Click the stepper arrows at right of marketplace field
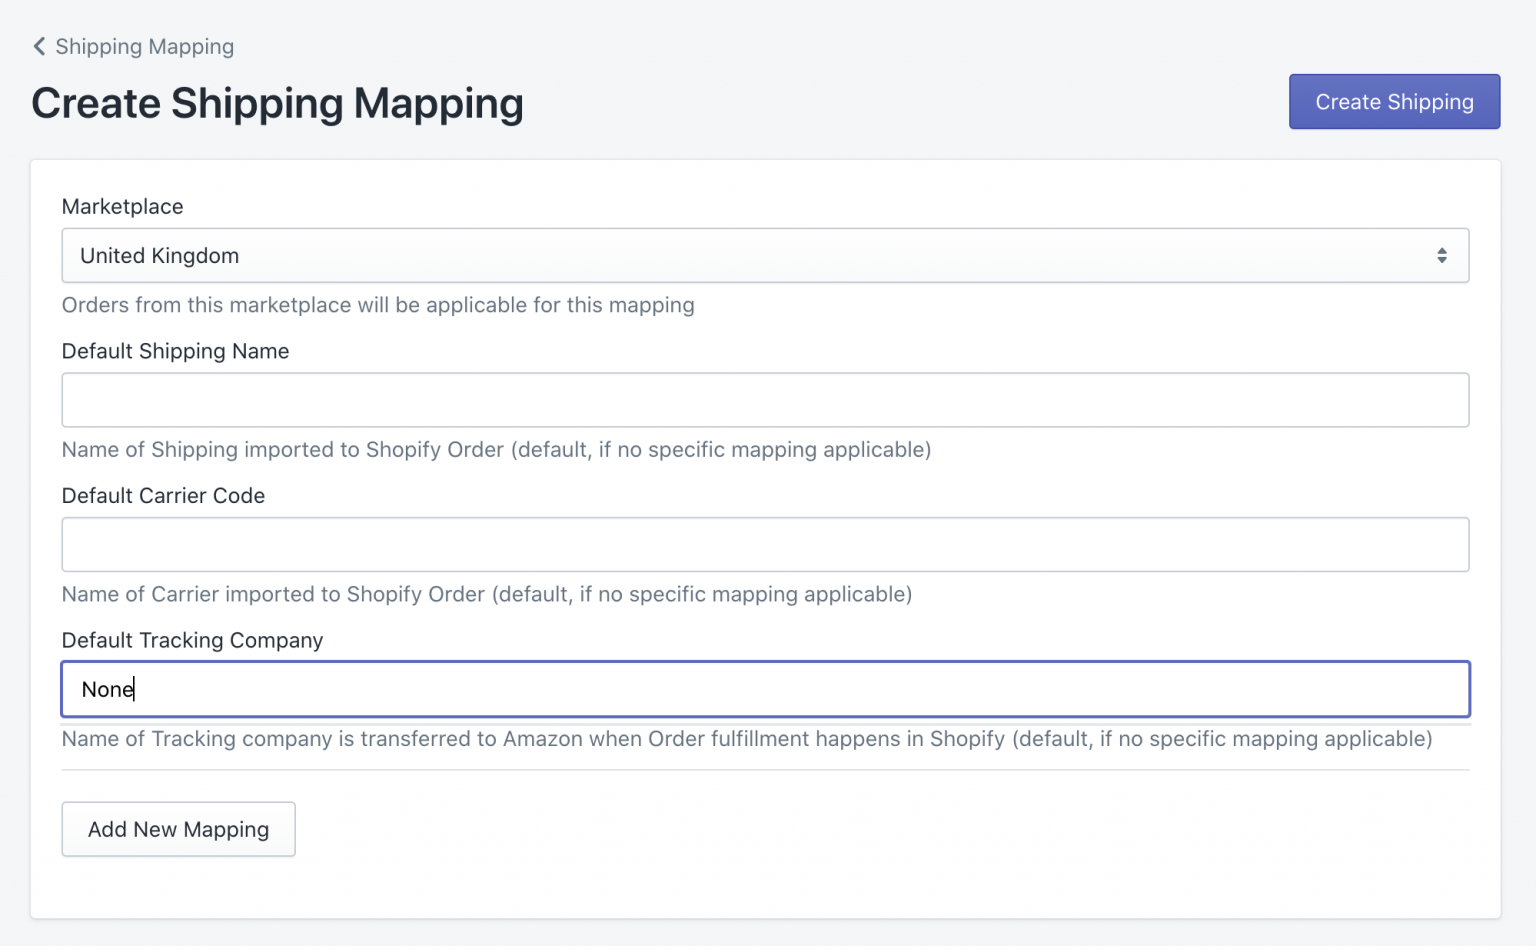 1443,255
